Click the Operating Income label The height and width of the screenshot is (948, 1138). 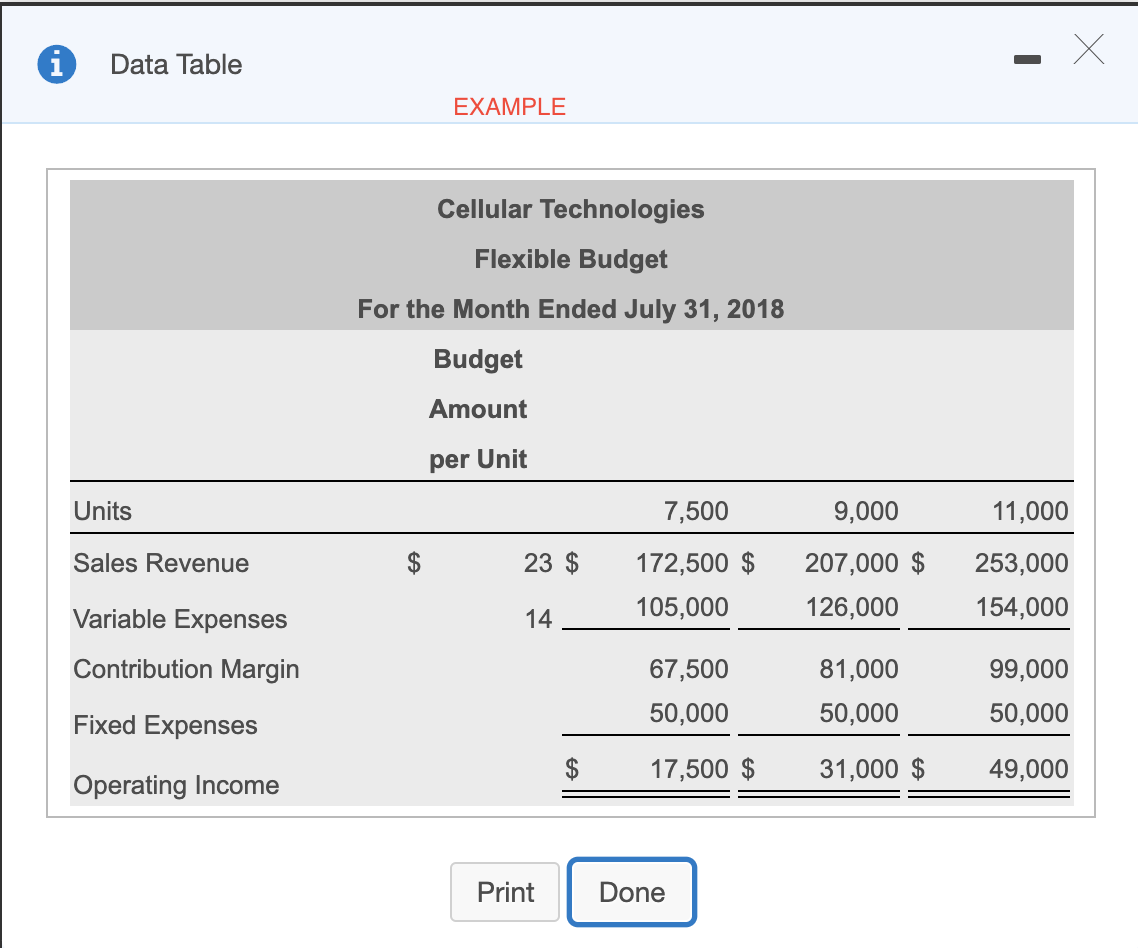176,785
